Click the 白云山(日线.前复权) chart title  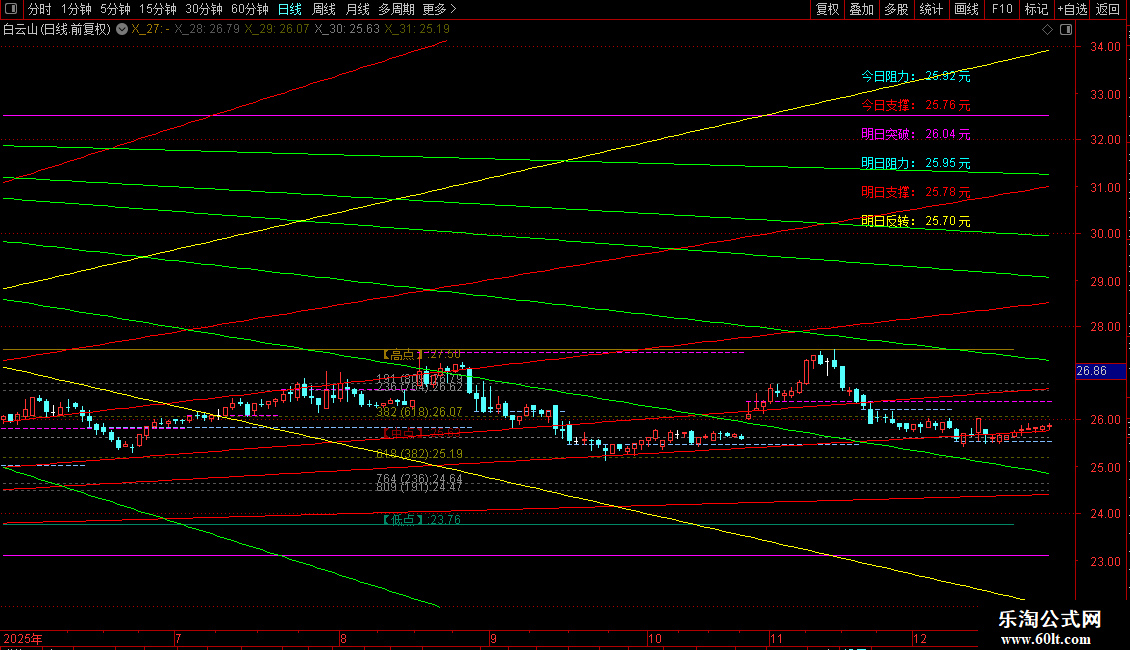(x=57, y=29)
